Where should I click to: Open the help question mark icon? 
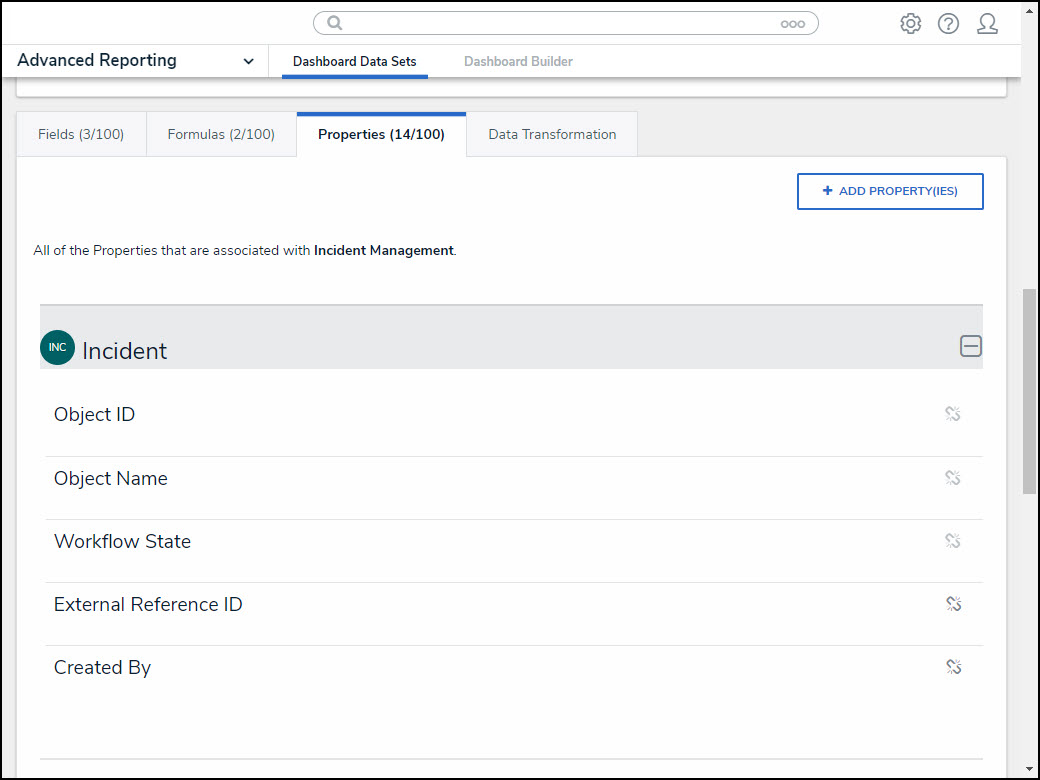coord(948,24)
